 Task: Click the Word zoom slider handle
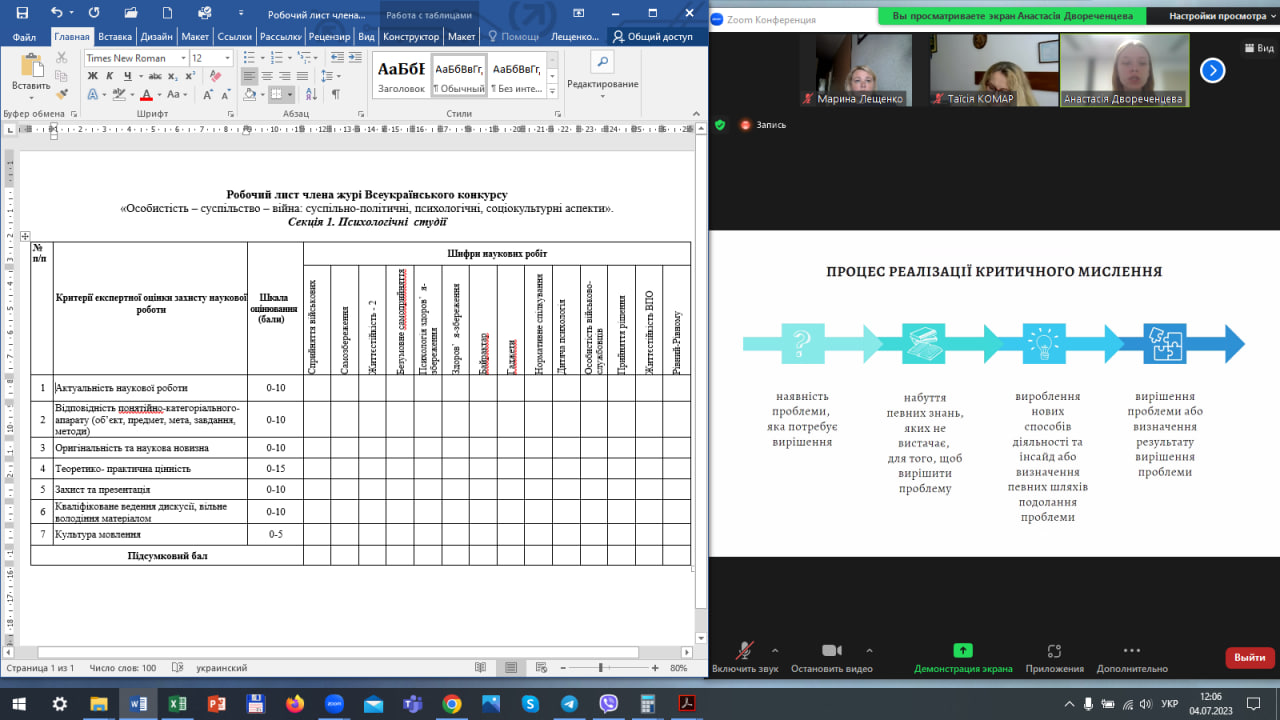pyautogui.click(x=600, y=667)
